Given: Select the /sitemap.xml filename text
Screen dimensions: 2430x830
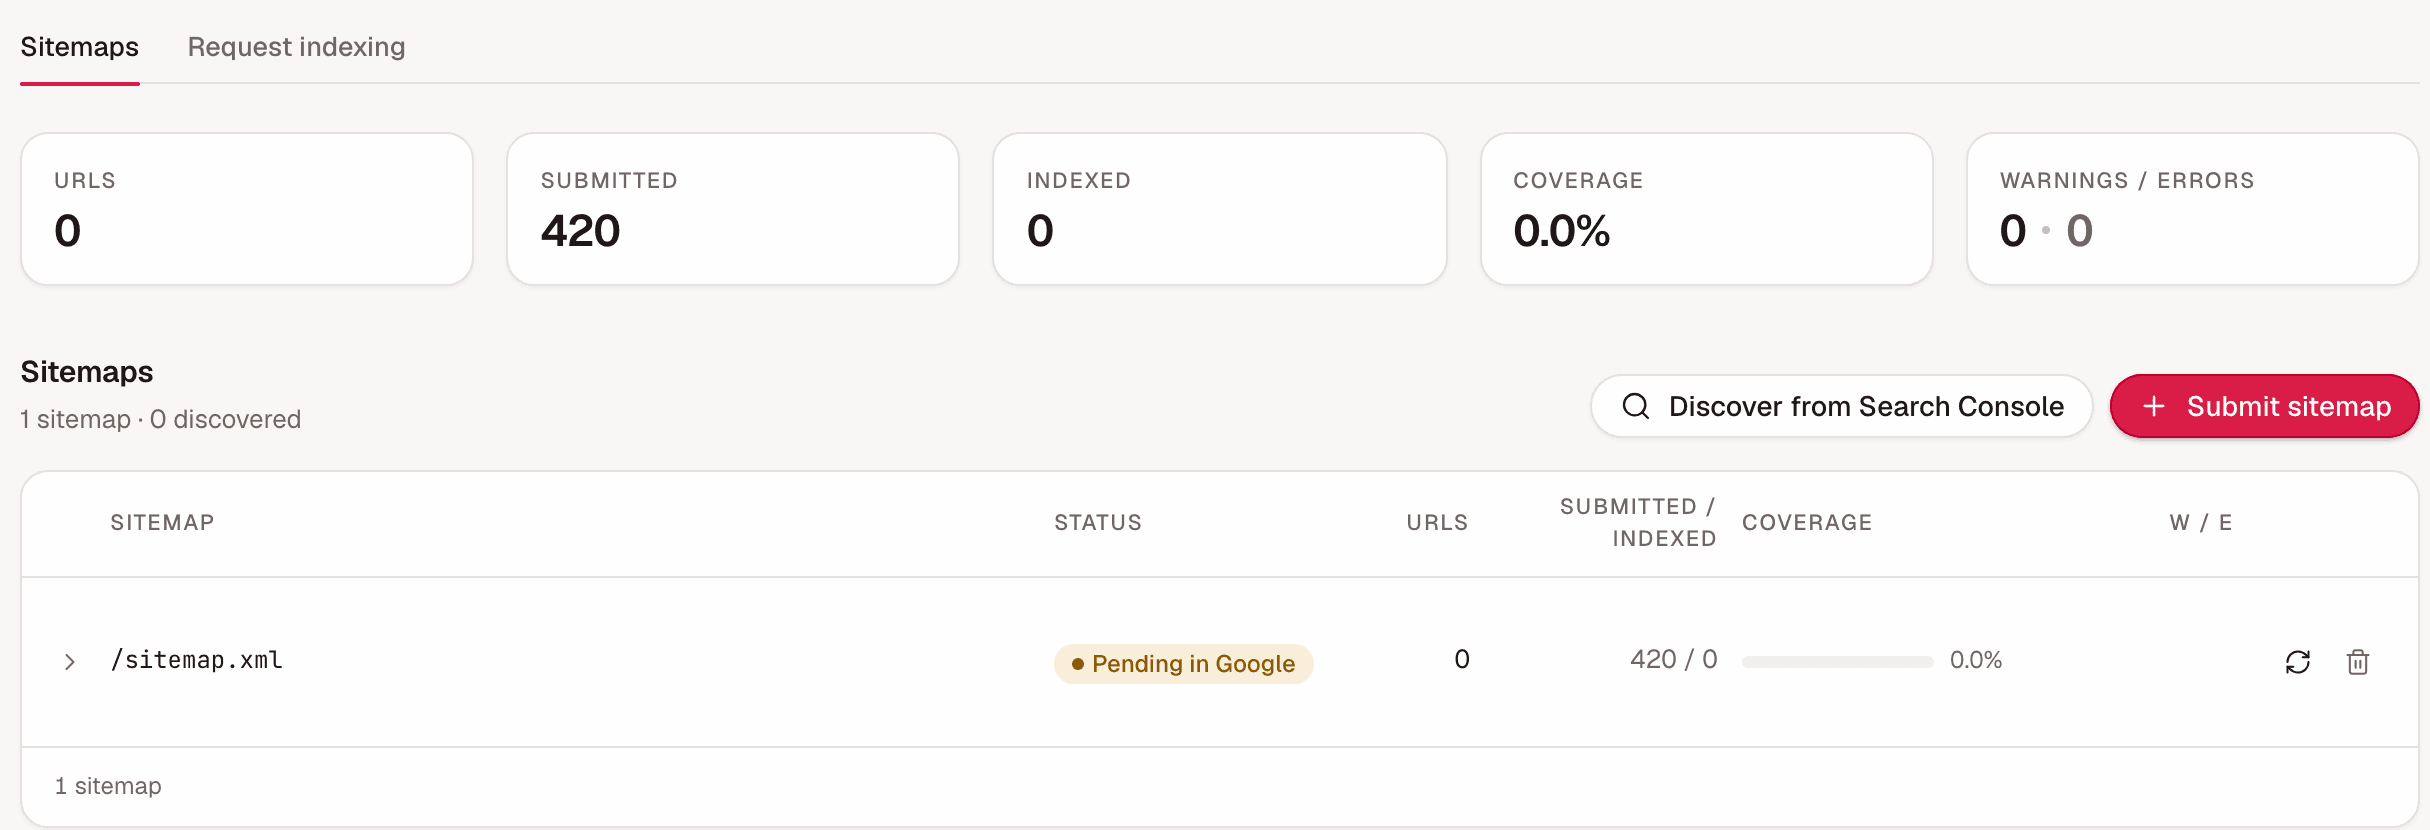Looking at the screenshot, I should click(196, 660).
